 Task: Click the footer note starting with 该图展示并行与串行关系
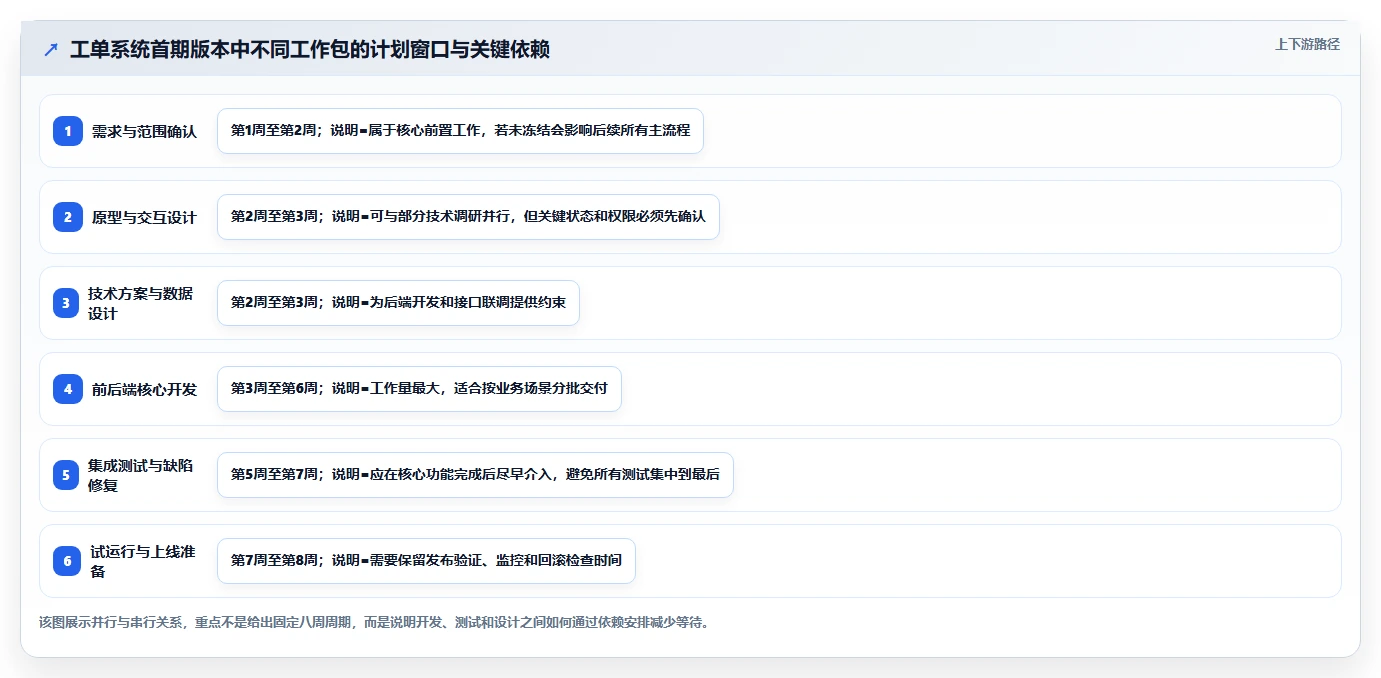click(x=374, y=622)
